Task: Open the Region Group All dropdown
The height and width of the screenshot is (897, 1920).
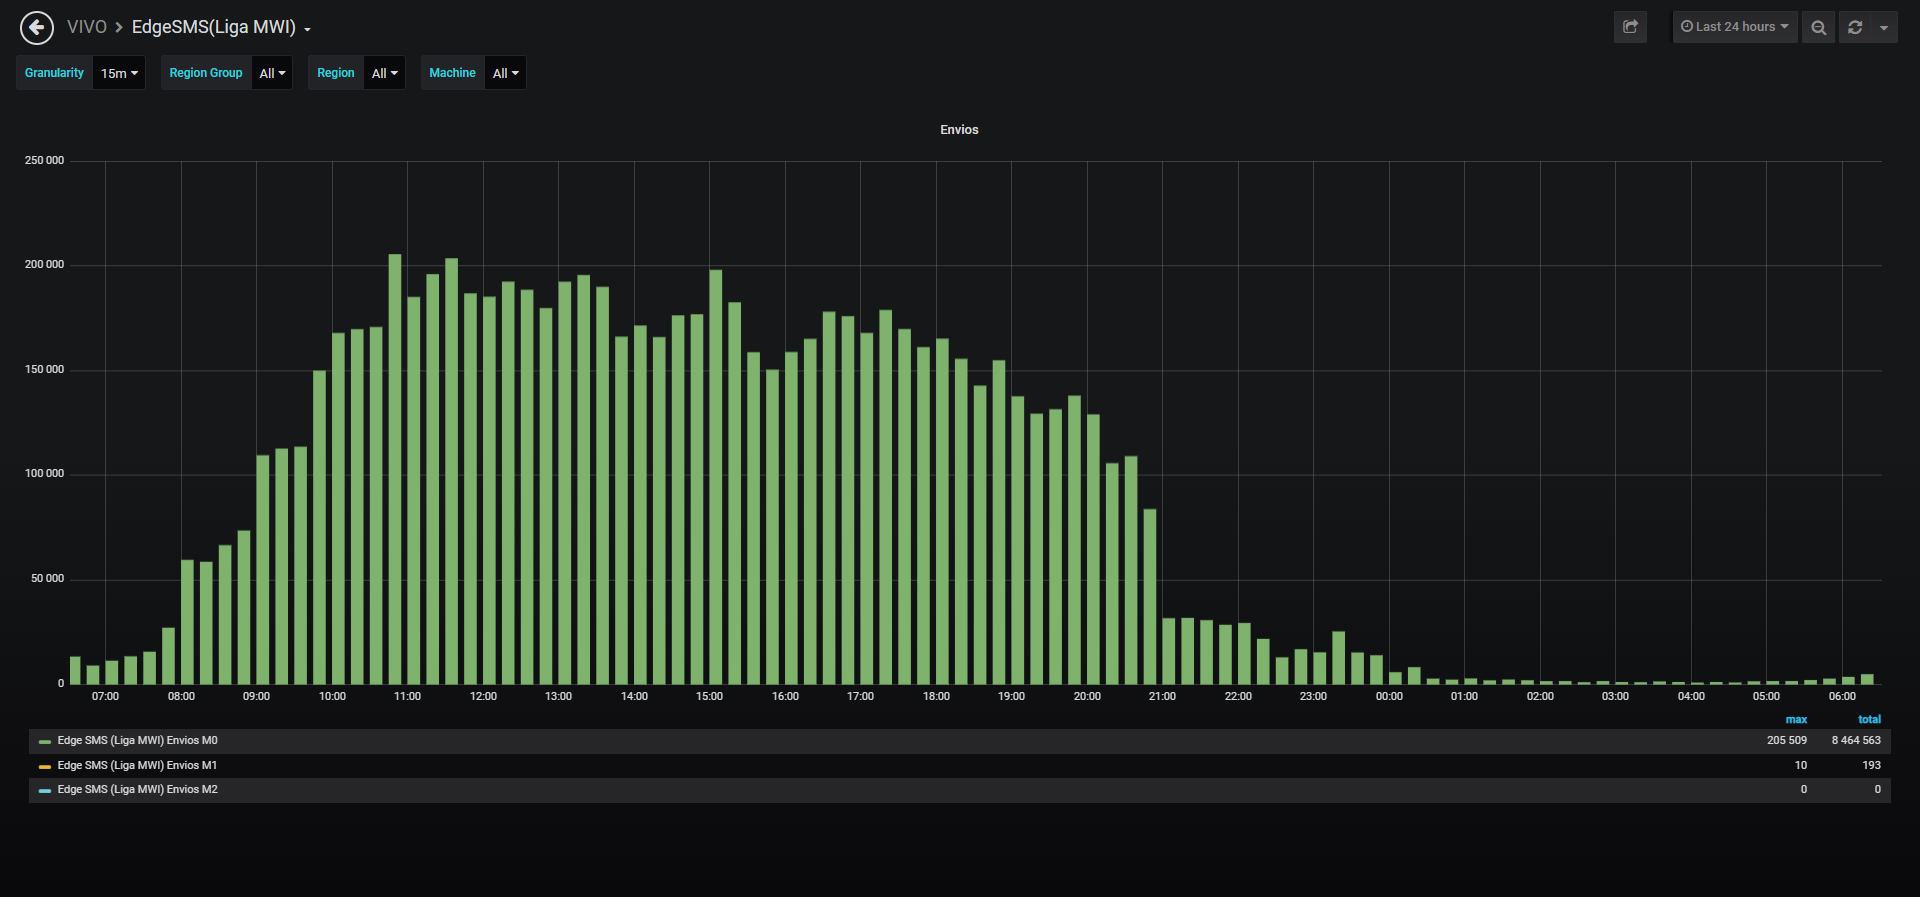Action: click(272, 73)
